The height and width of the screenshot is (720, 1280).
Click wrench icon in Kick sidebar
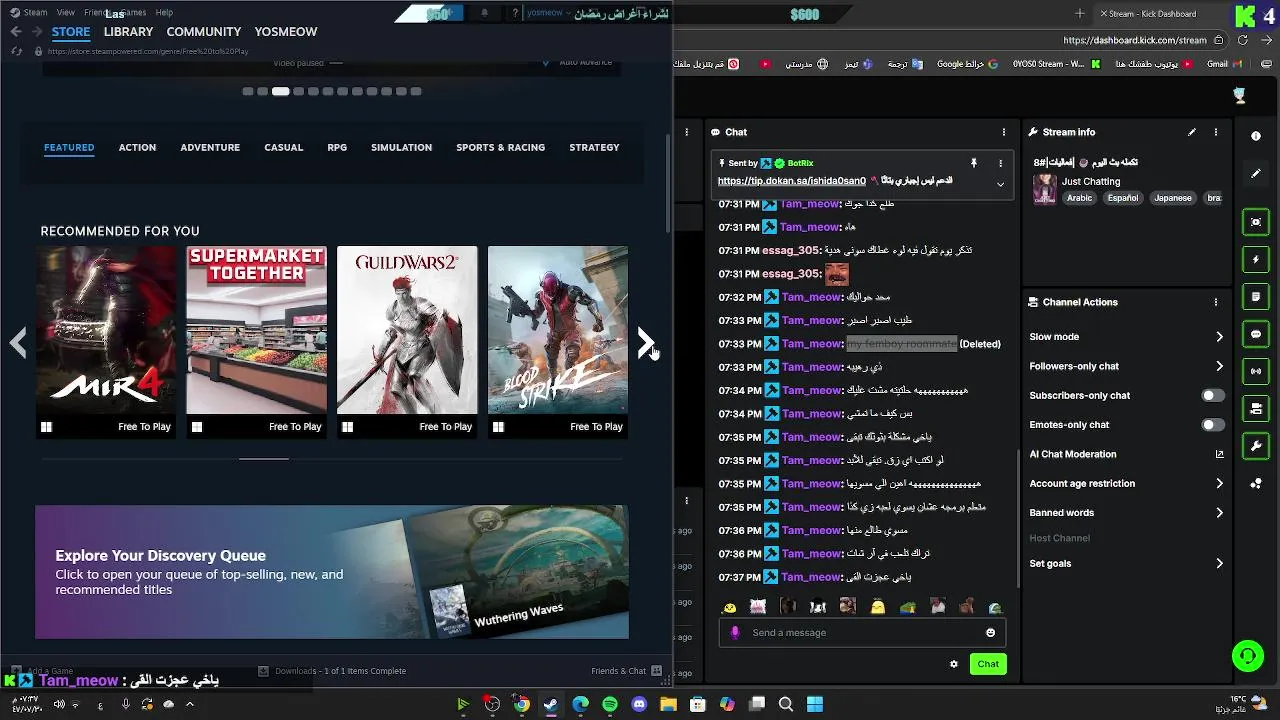(1256, 446)
